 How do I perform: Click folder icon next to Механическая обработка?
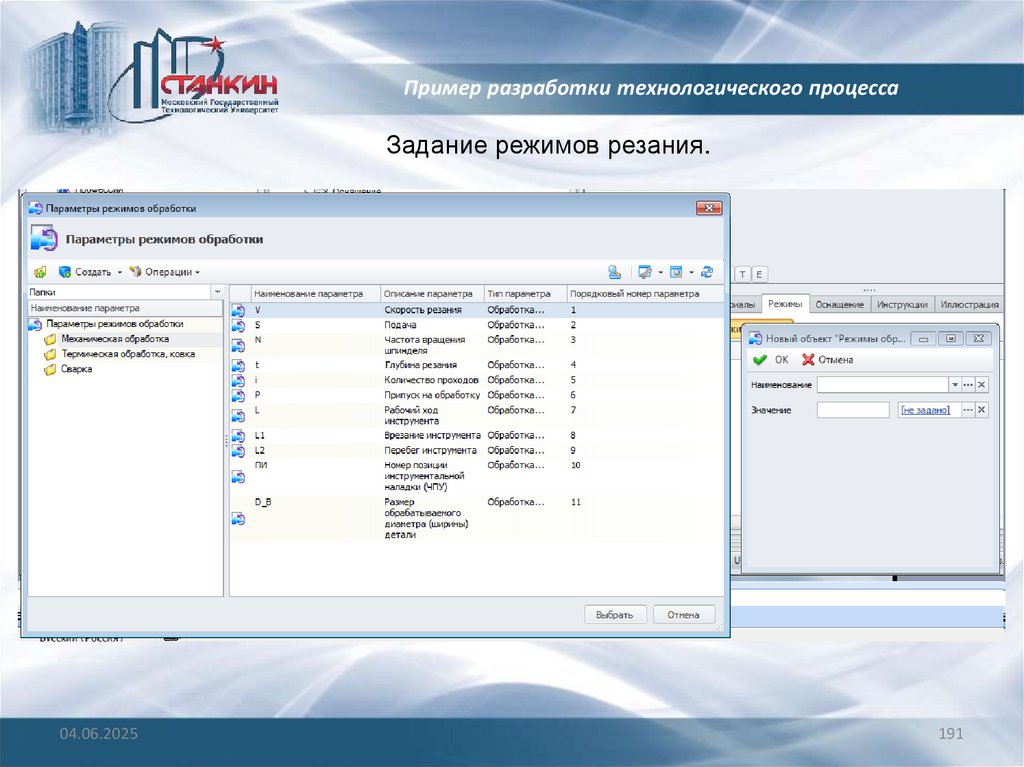(x=50, y=339)
